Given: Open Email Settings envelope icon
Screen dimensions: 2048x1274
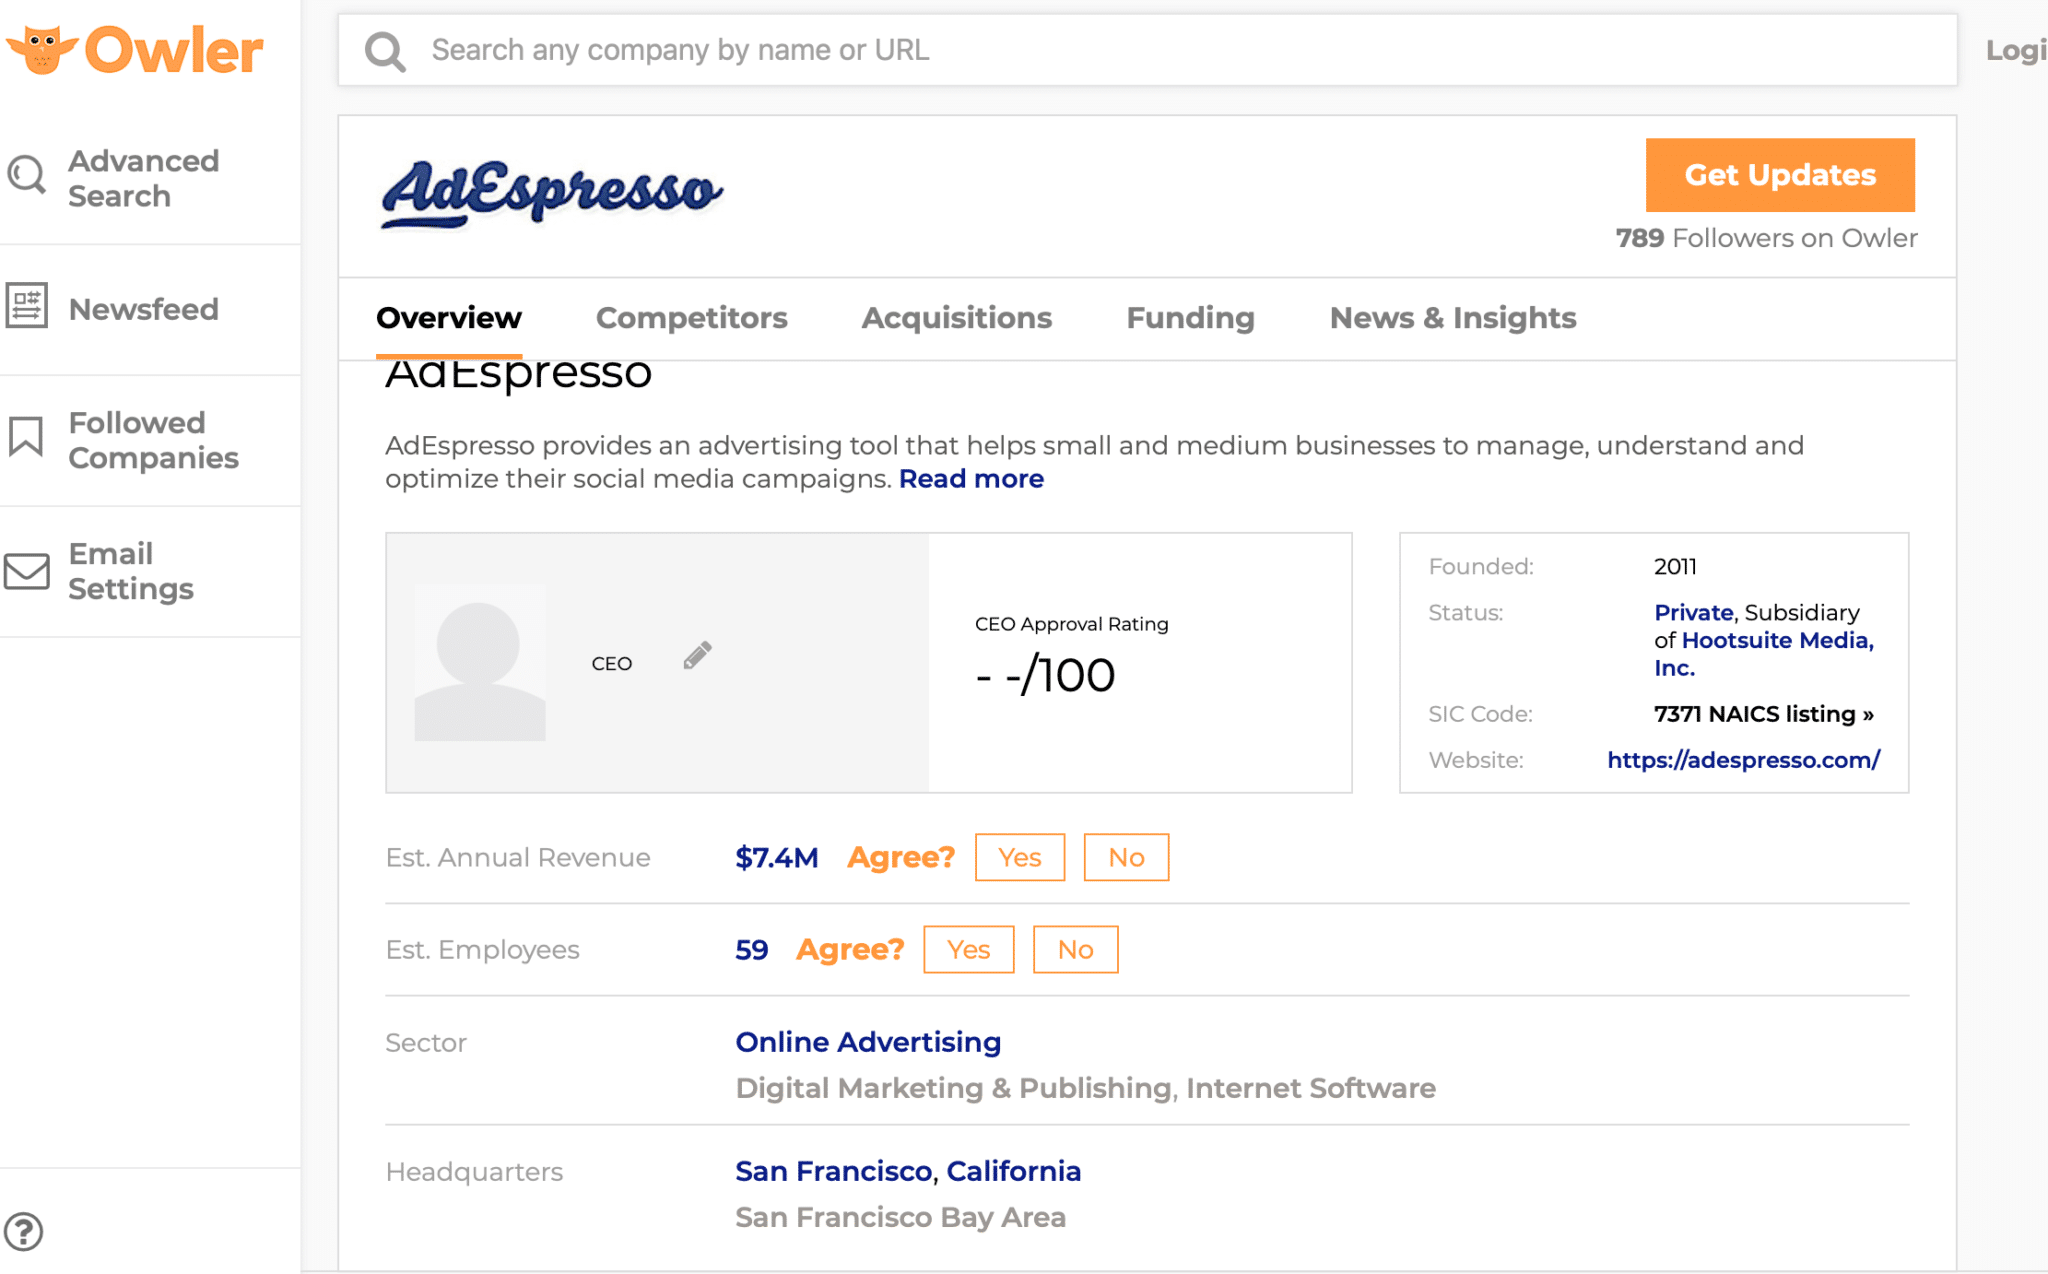Looking at the screenshot, I should pyautogui.click(x=26, y=571).
